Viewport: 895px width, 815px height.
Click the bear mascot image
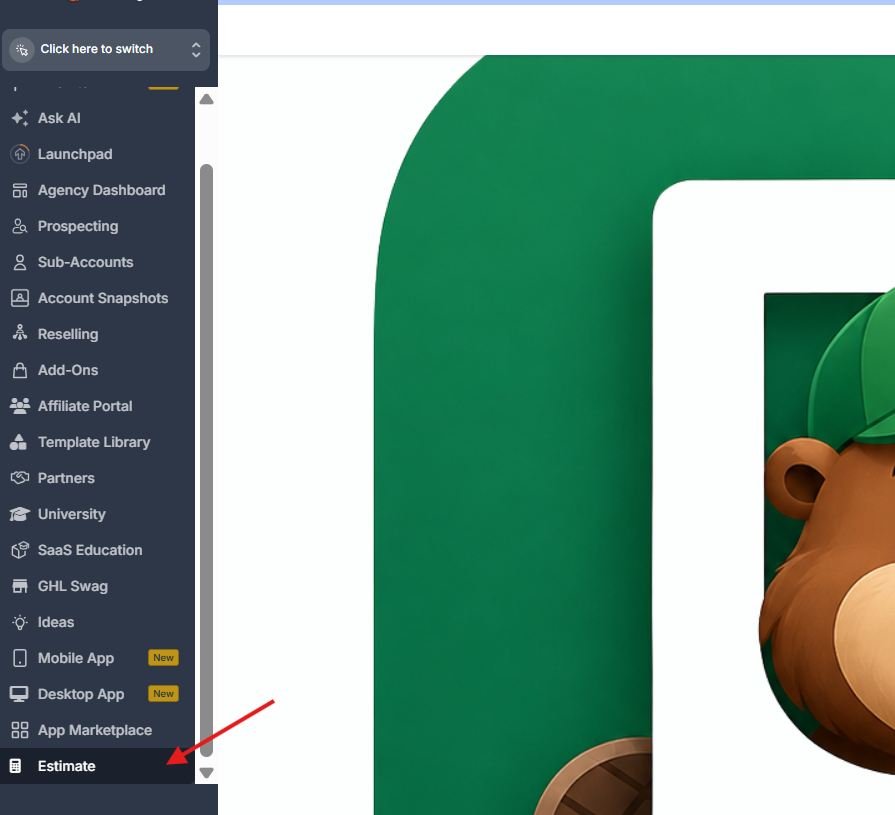828,531
